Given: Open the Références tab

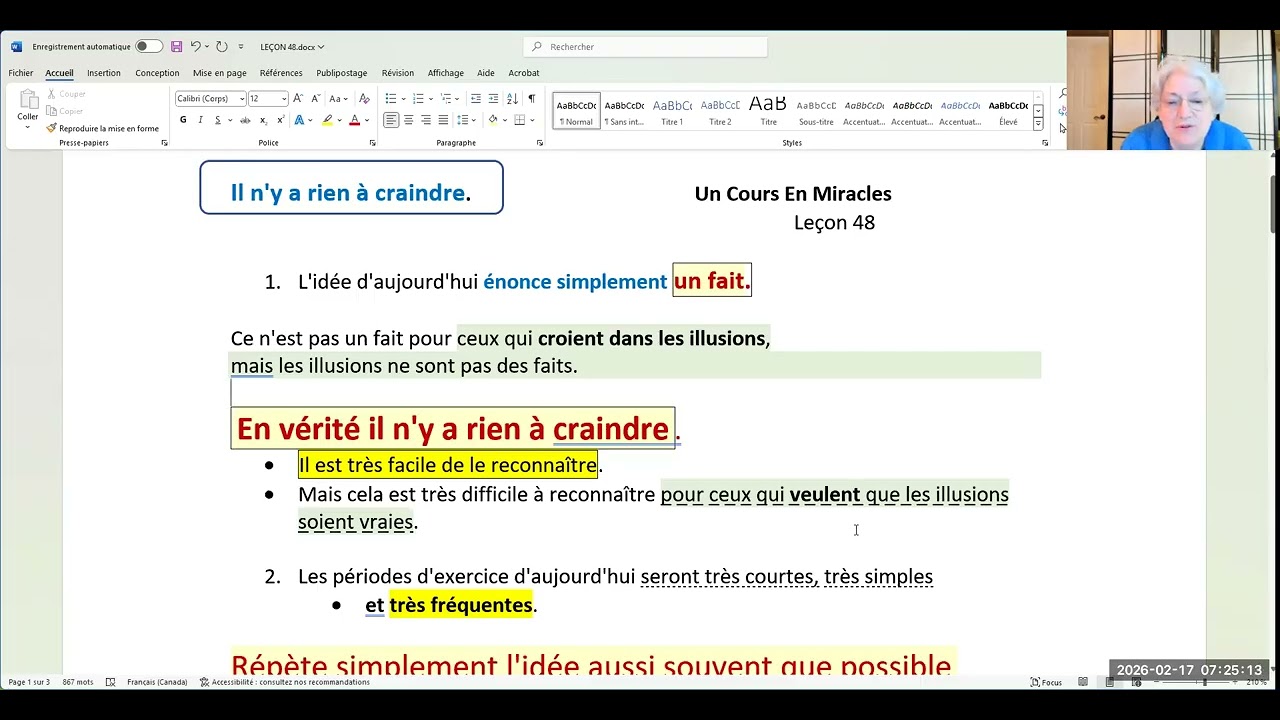Looking at the screenshot, I should click(x=281, y=73).
